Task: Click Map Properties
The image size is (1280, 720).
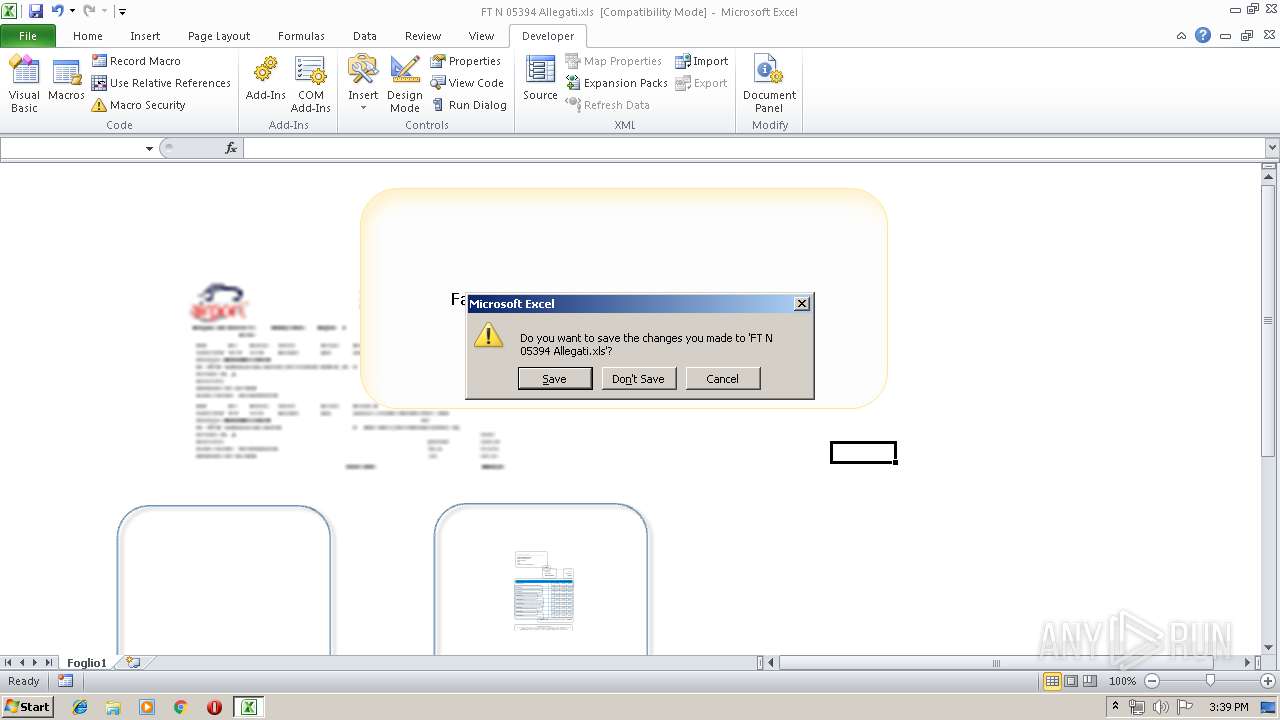Action: coord(613,61)
